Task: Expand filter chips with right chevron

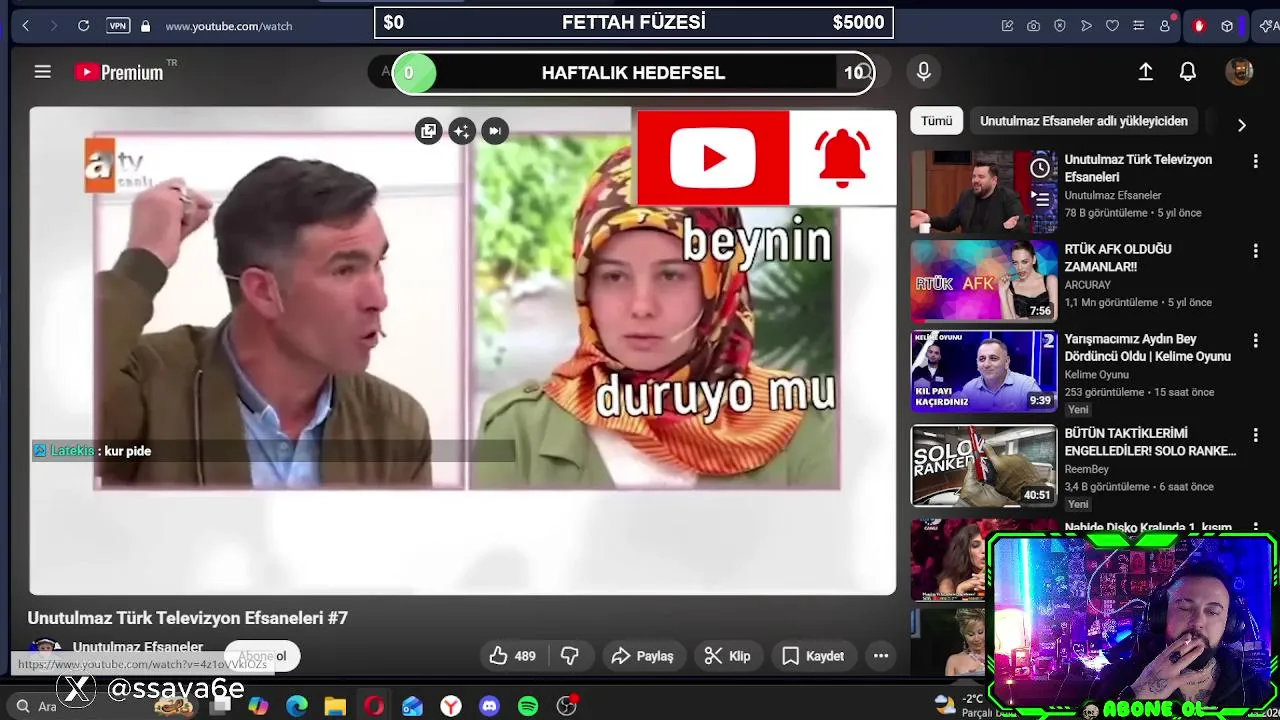Action: tap(1242, 126)
